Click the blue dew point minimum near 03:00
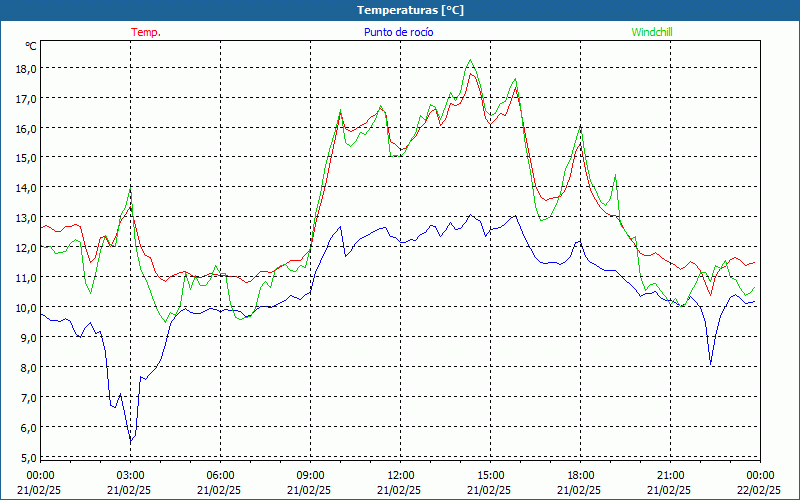Screen dimensions: 800x500 [x=131, y=441]
